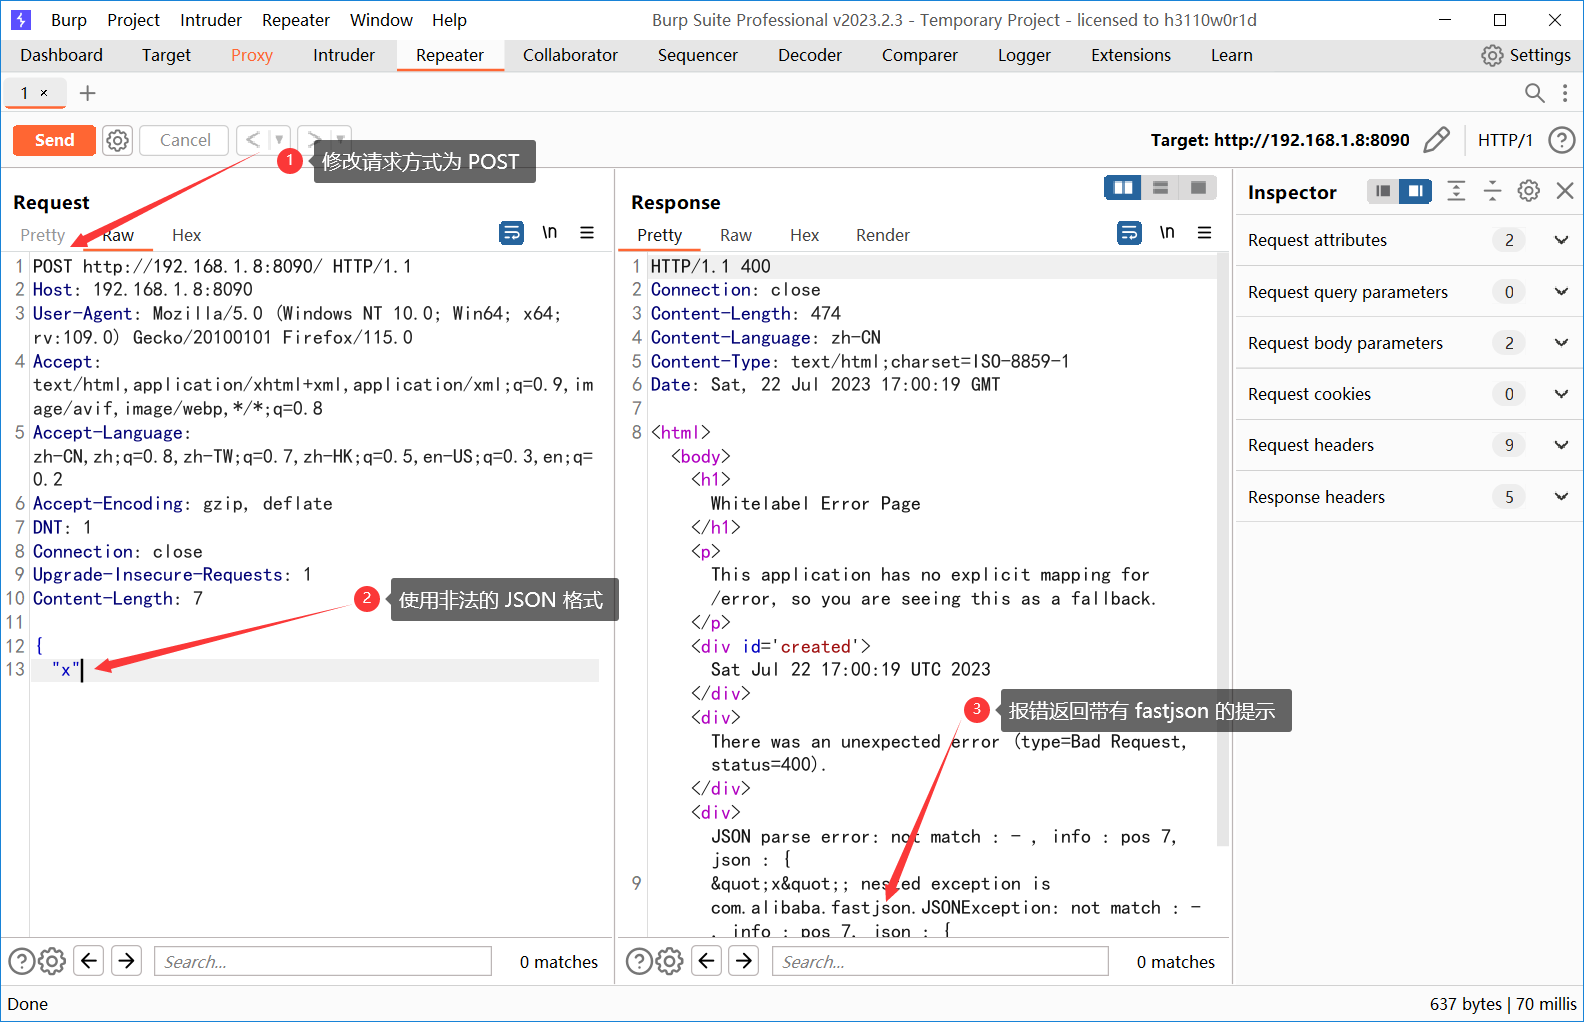1584x1022 pixels.
Task: Jump to next match in Response
Action: 745,961
